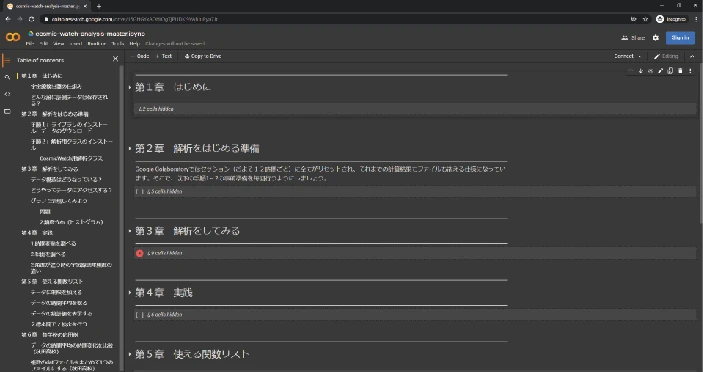Expand the 第４章 実践 section
The image size is (703, 372).
coord(130,293)
